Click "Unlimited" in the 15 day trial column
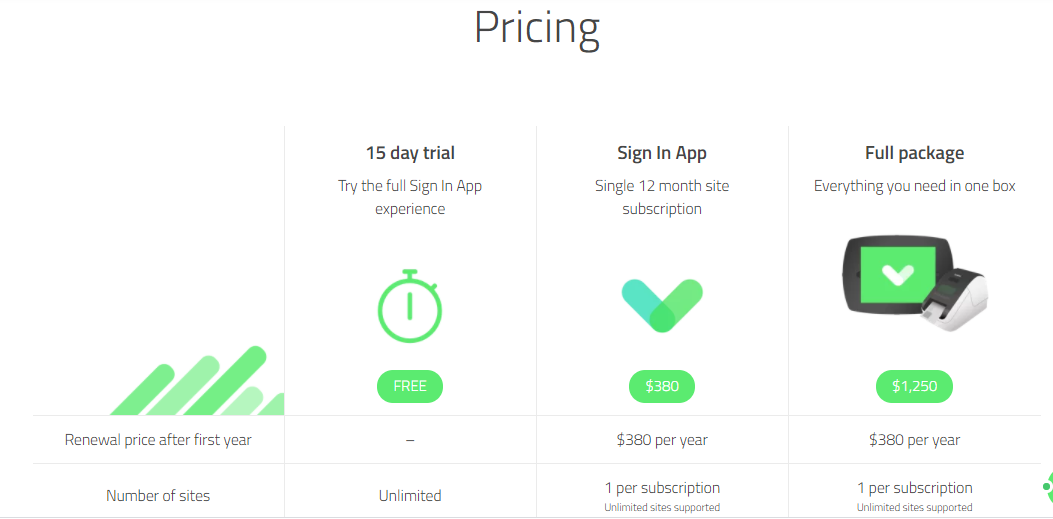Screen dimensions: 1053x519 tap(410, 496)
